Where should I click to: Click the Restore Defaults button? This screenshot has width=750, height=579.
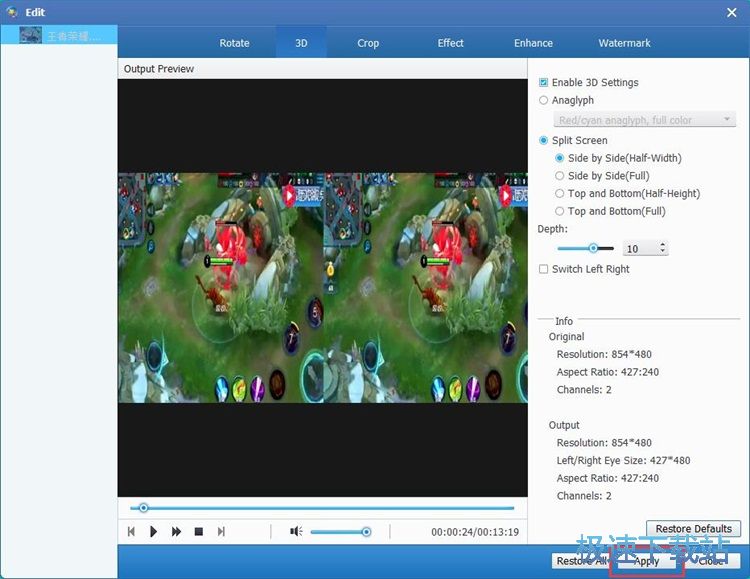(x=694, y=529)
